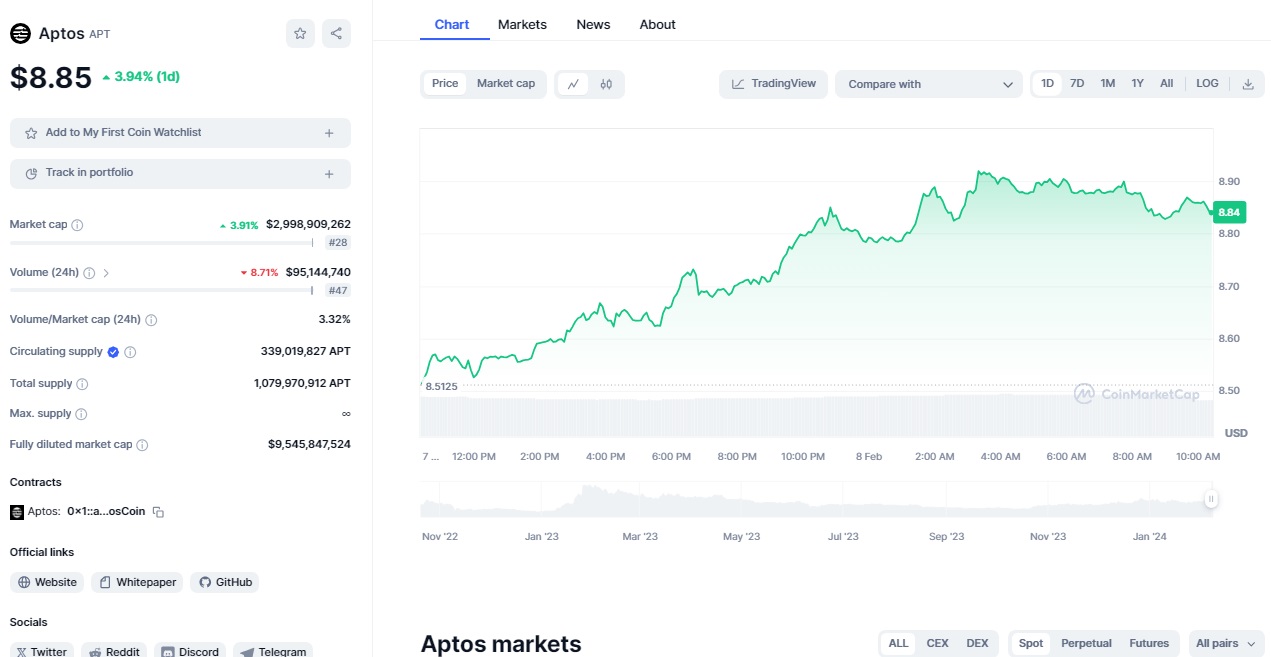The width and height of the screenshot is (1271, 657).
Task: Open the Aptos Discord server
Action: pyautogui.click(x=190, y=652)
